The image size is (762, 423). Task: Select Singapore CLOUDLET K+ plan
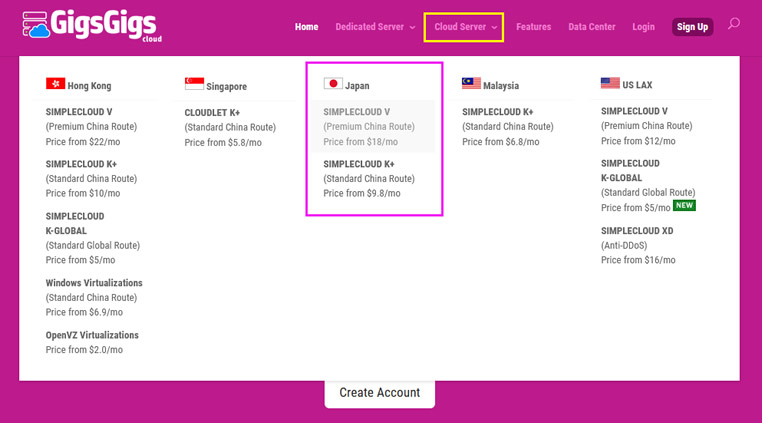[x=230, y=127]
